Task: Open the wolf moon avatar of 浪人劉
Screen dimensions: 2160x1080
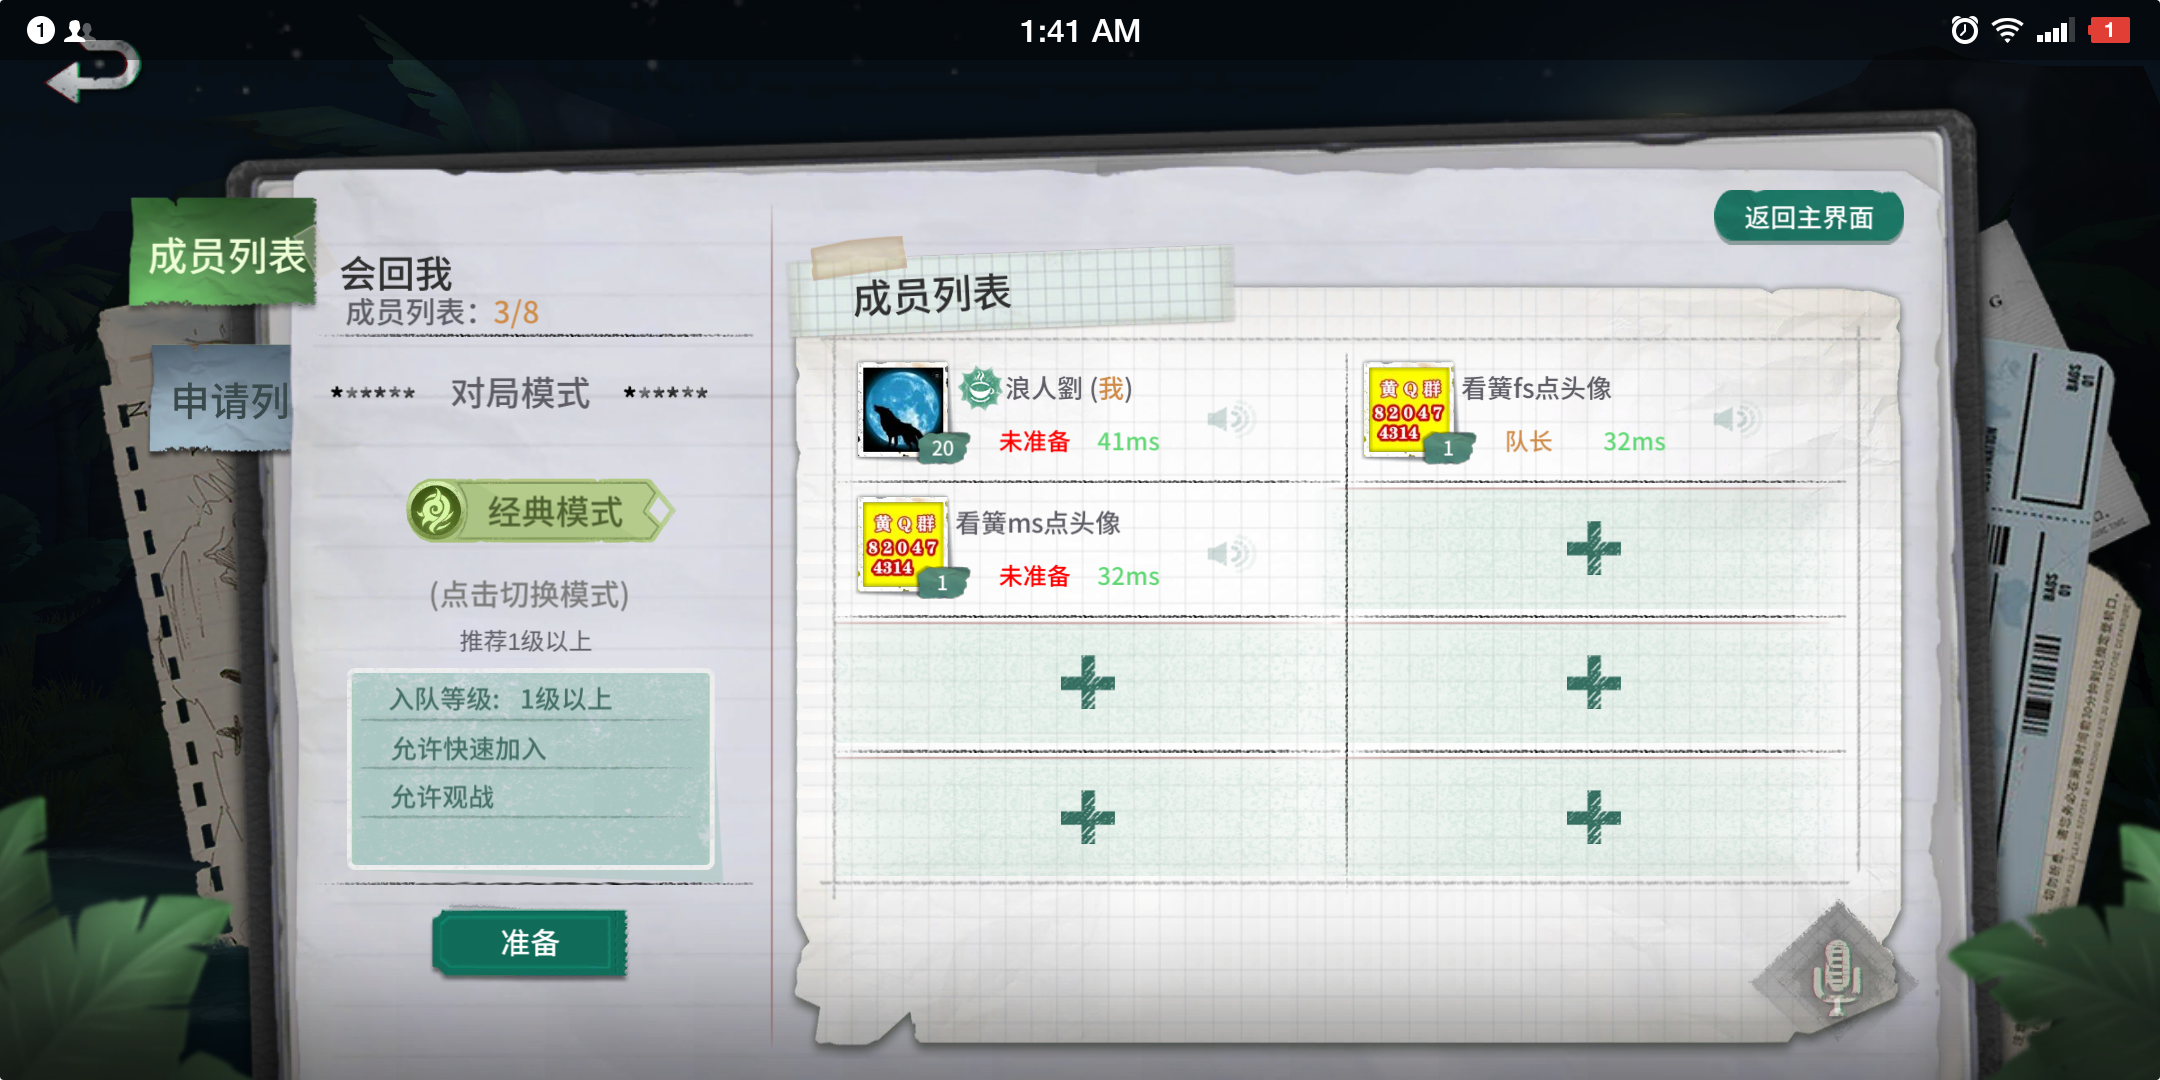Action: pyautogui.click(x=902, y=409)
